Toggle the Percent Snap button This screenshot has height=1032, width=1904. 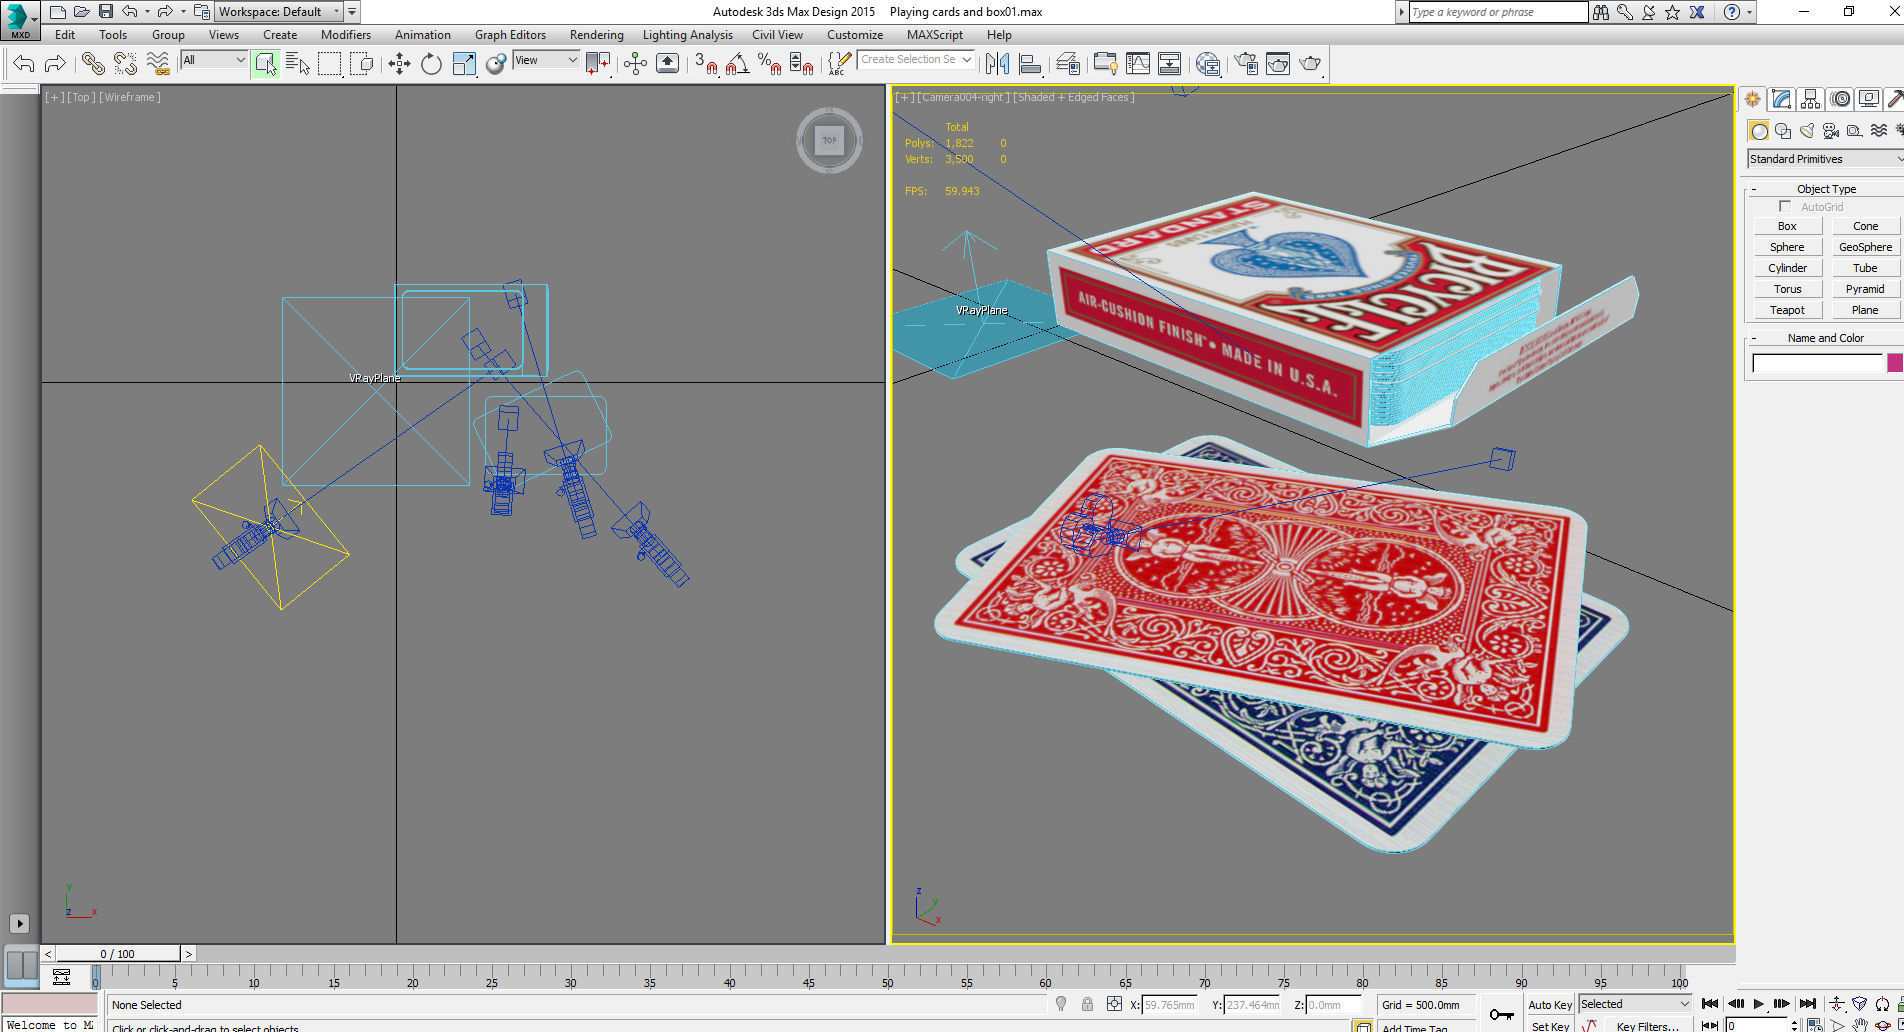pyautogui.click(x=769, y=64)
